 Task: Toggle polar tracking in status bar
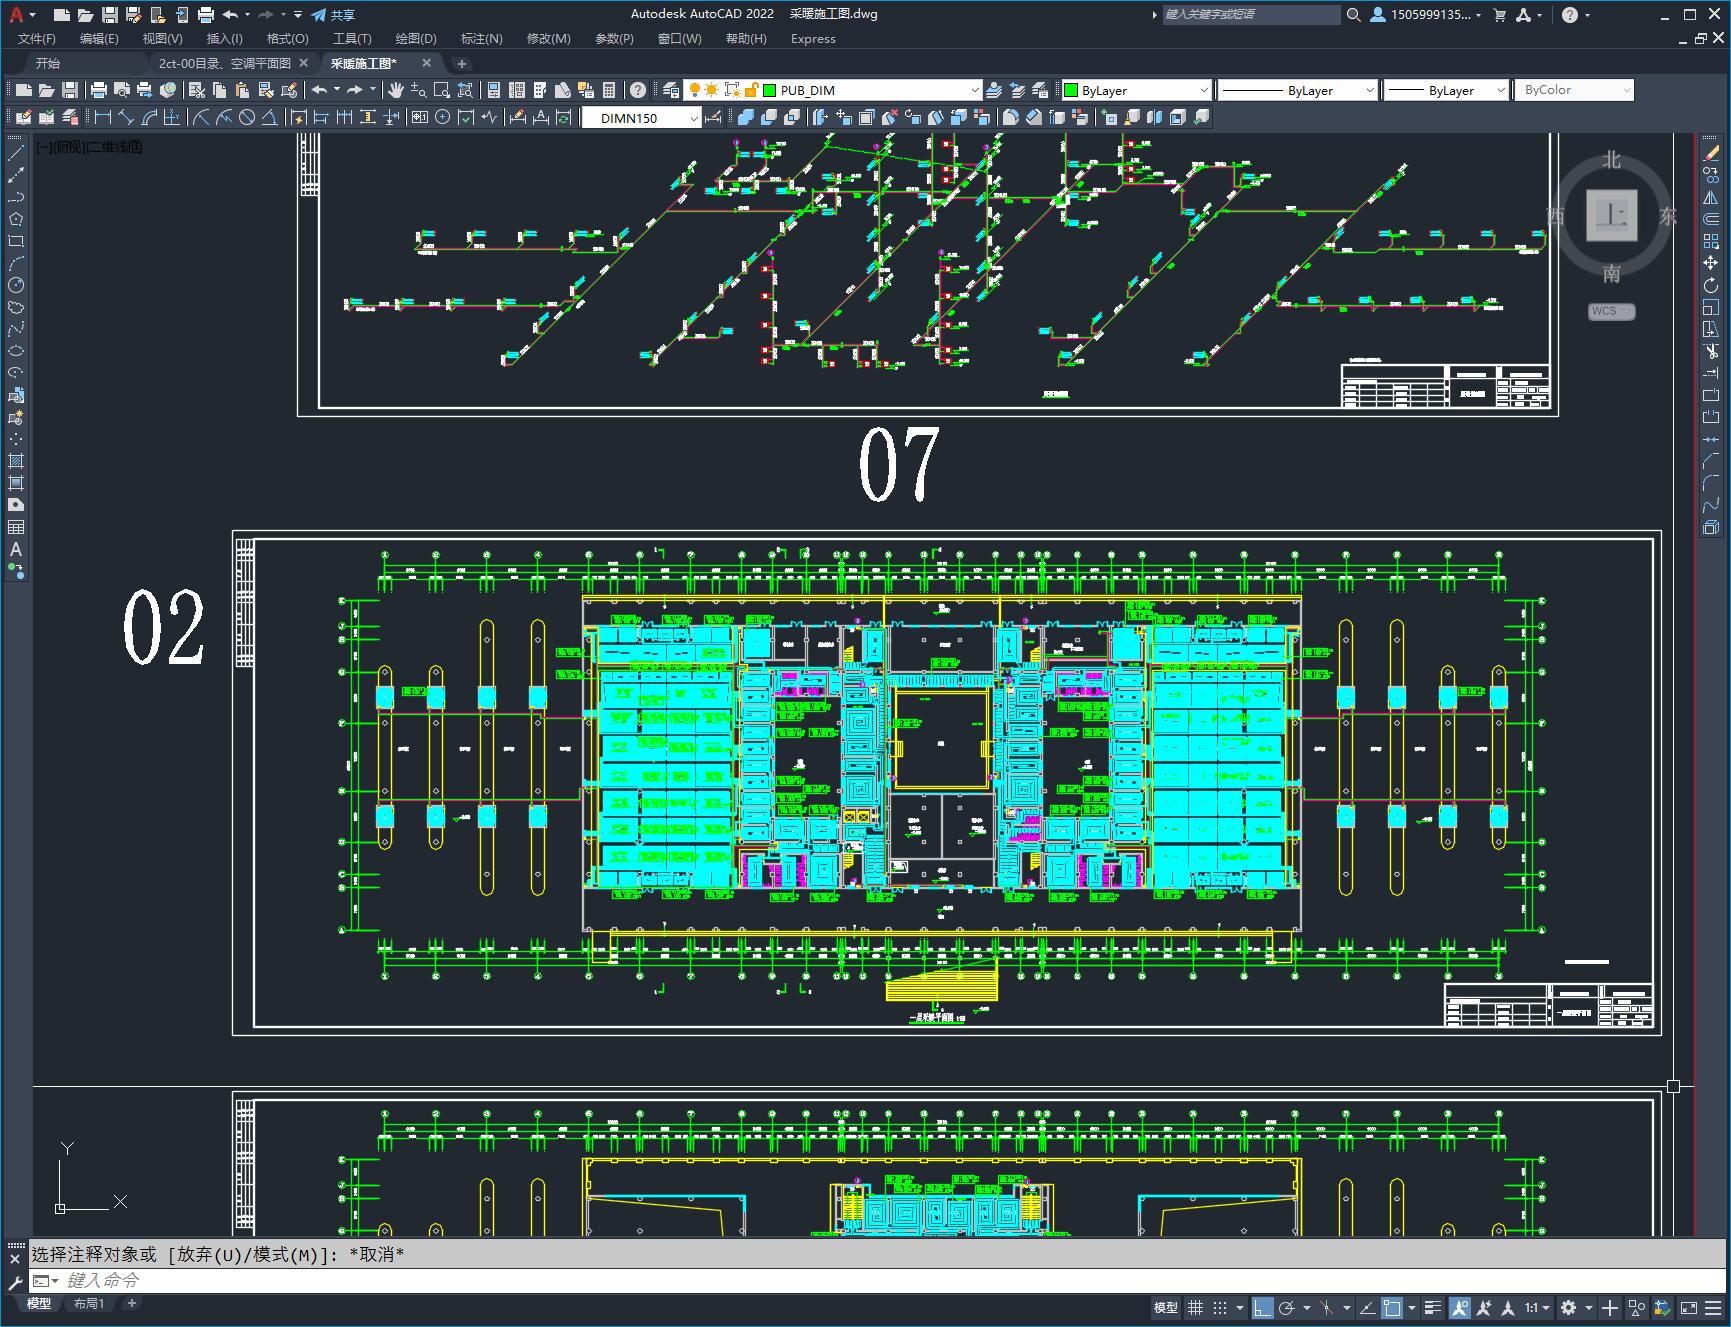1287,1308
